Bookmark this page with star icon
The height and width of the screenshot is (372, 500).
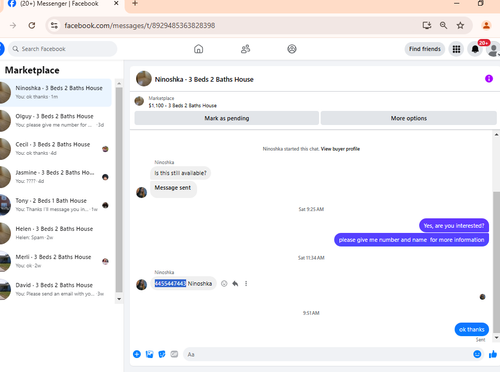[x=460, y=25]
